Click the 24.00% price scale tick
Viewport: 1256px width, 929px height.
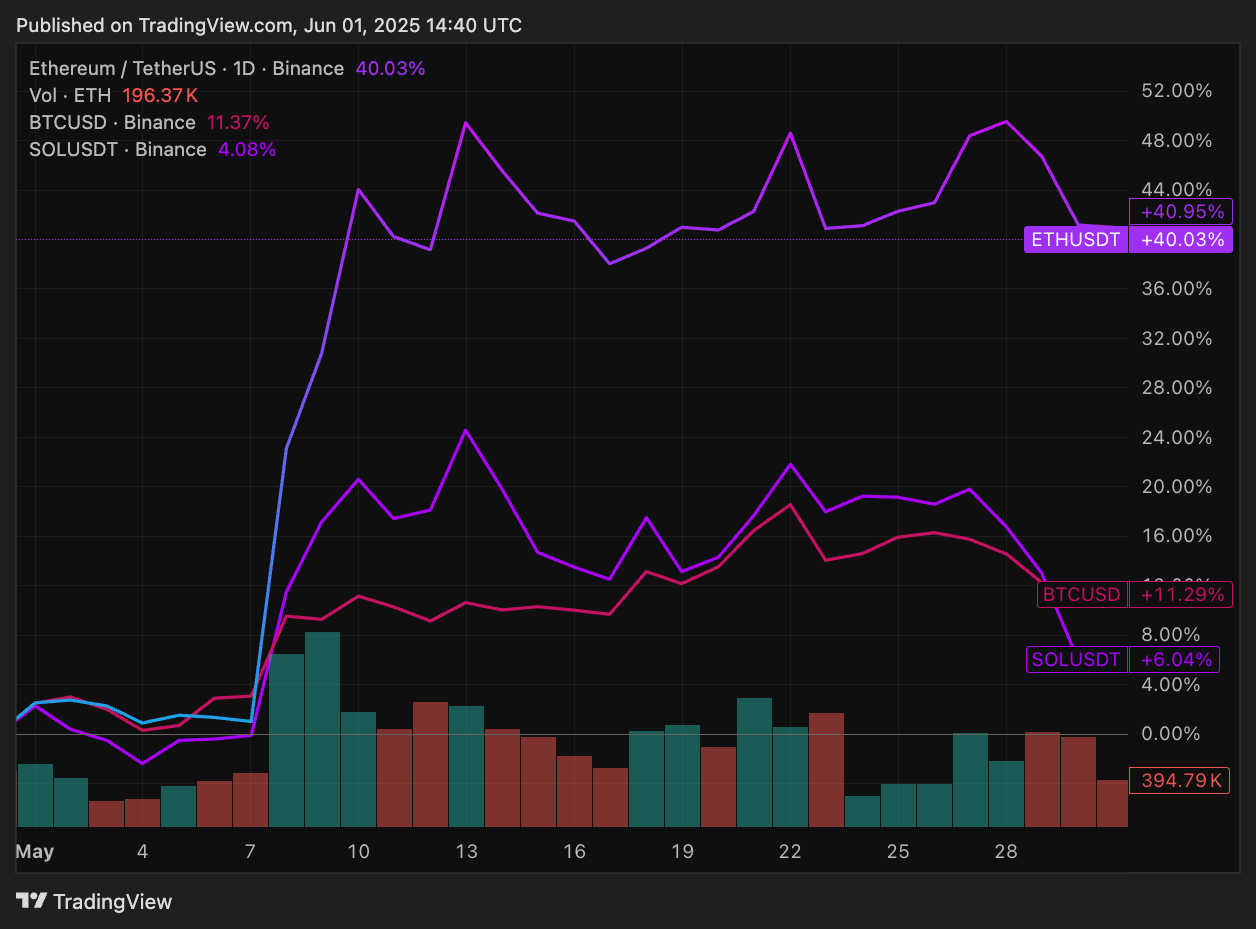[1176, 437]
